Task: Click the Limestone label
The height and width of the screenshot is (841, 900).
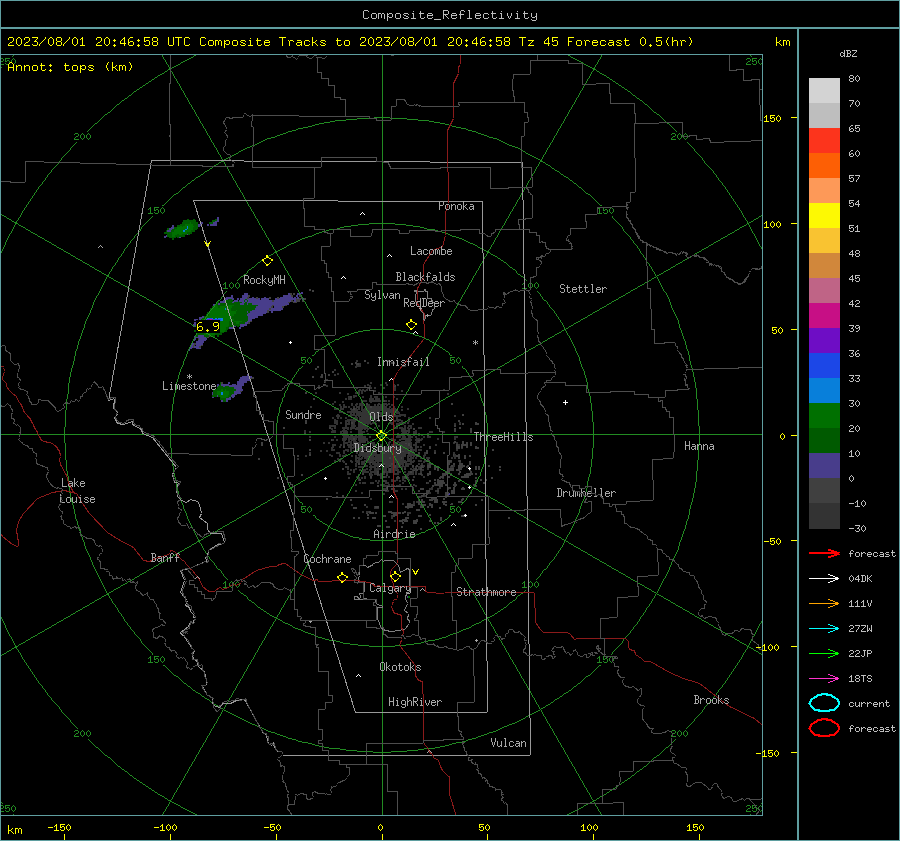Action: tap(189, 386)
